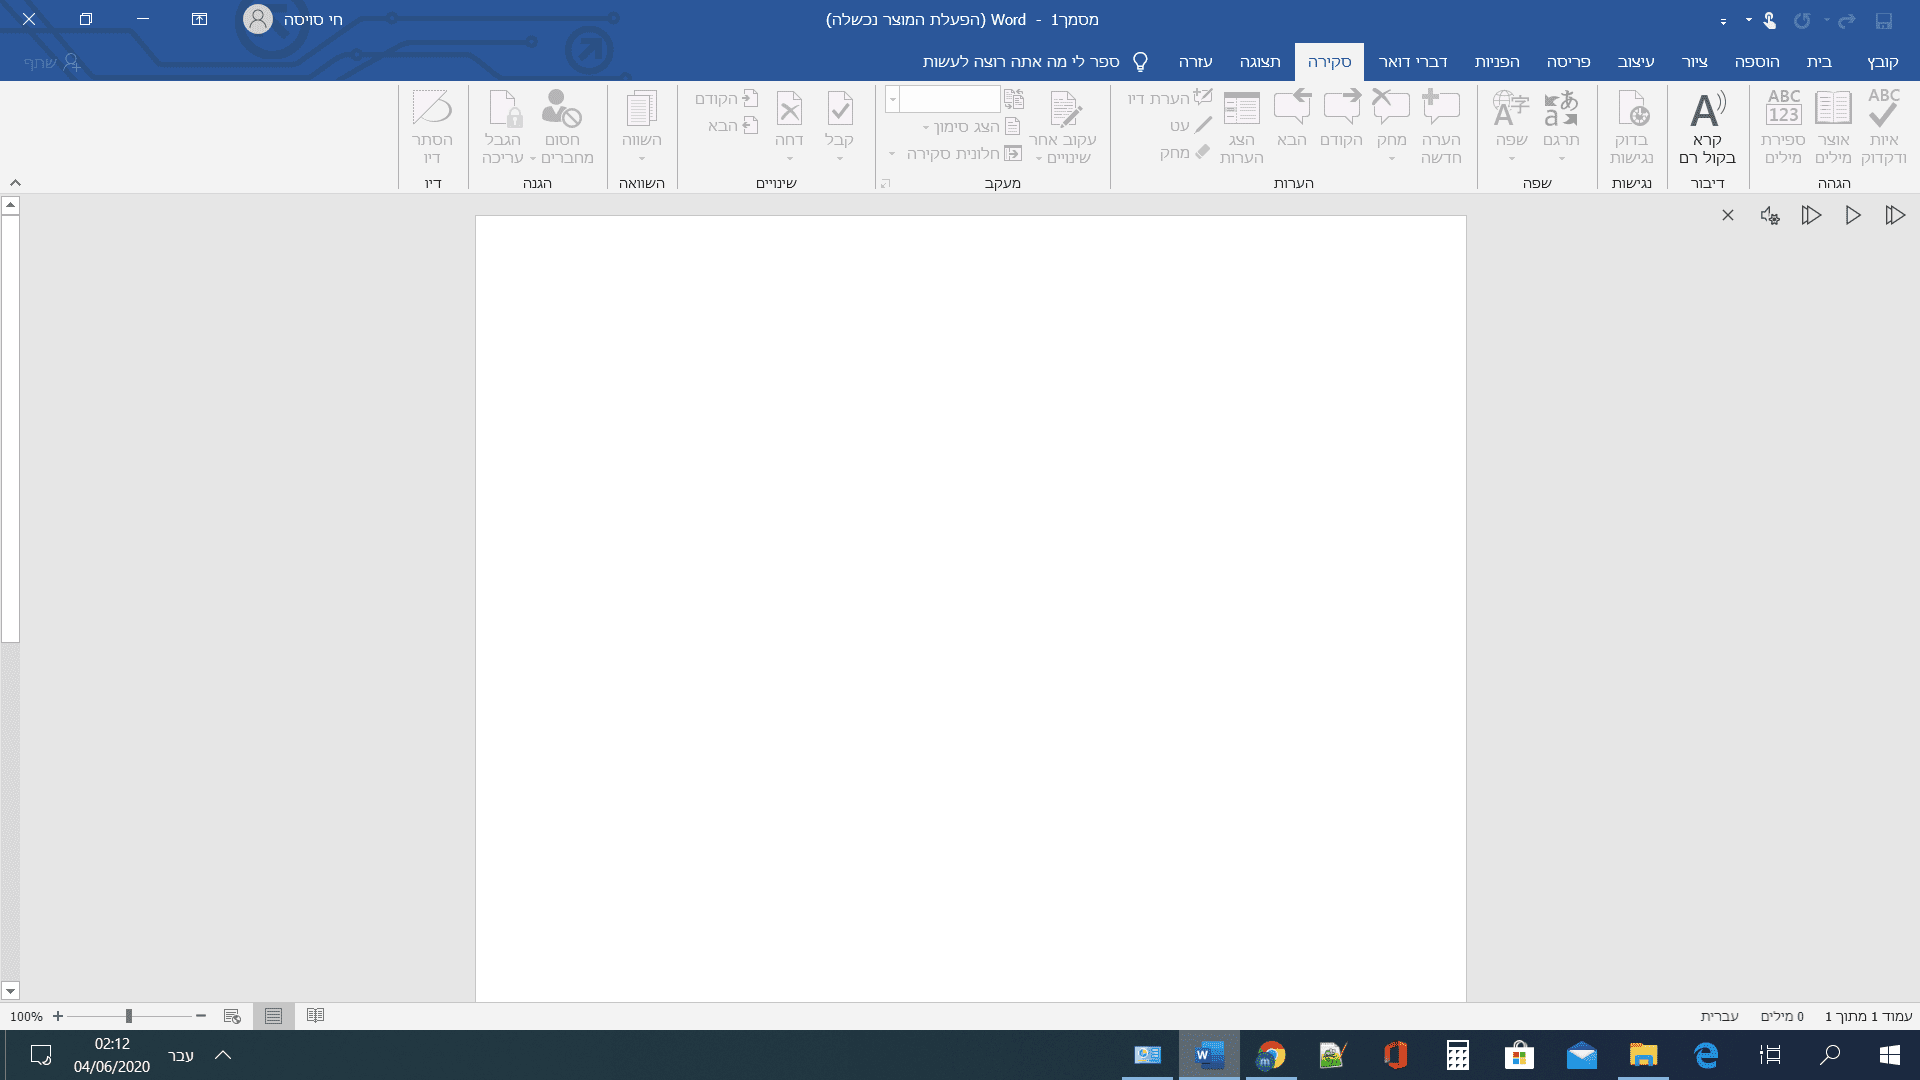Switch to the Insert (הוספה) tab
The image size is (1920, 1080).
[1756, 62]
